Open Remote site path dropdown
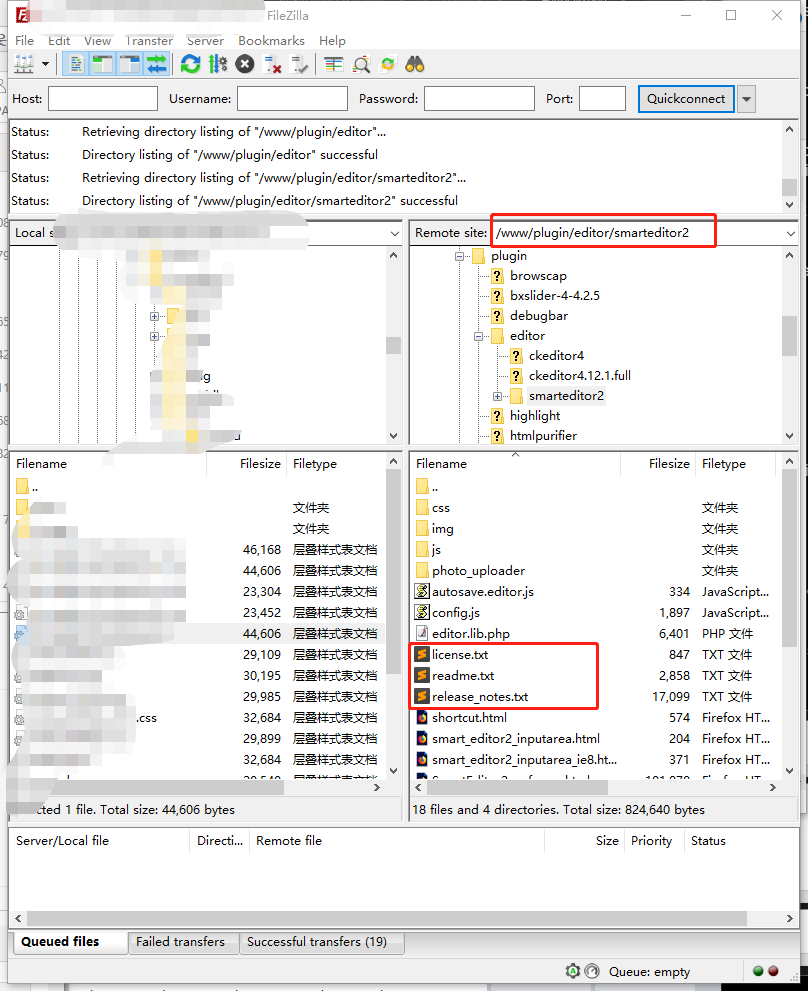Viewport: 808px width, 991px height. [790, 233]
